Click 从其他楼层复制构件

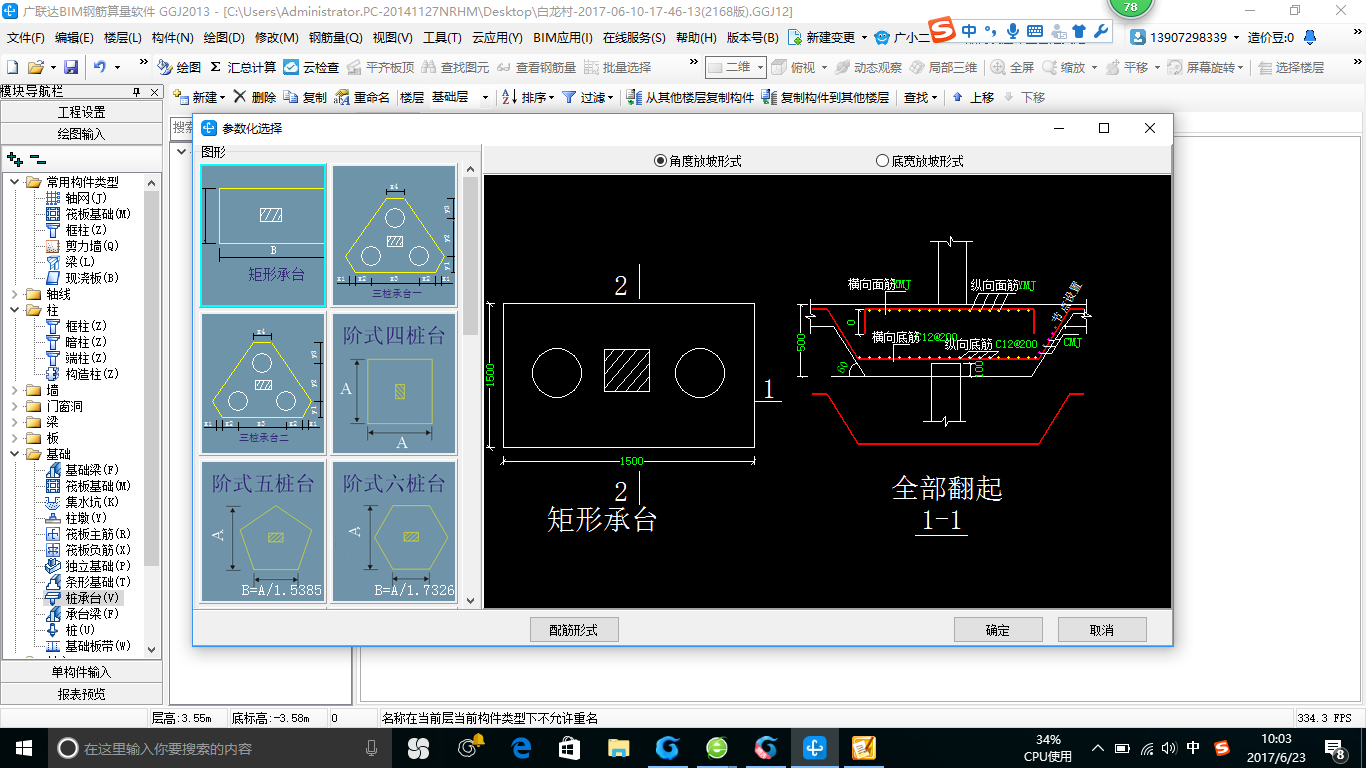690,97
